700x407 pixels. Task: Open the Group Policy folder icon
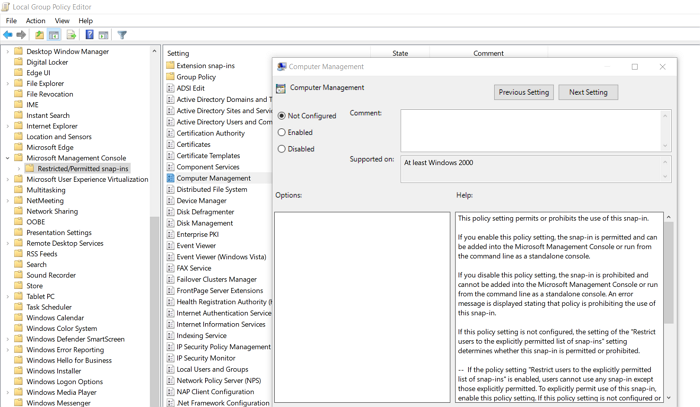point(170,77)
